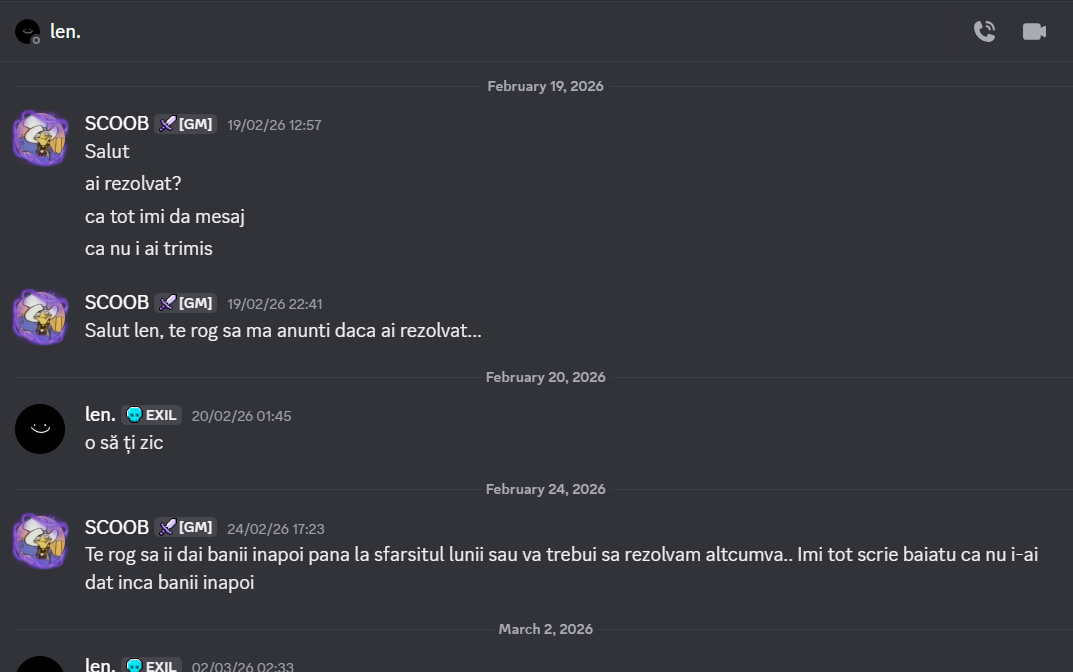Image resolution: width=1073 pixels, height=672 pixels.
Task: Start a video call with len.
Action: coord(1034,31)
